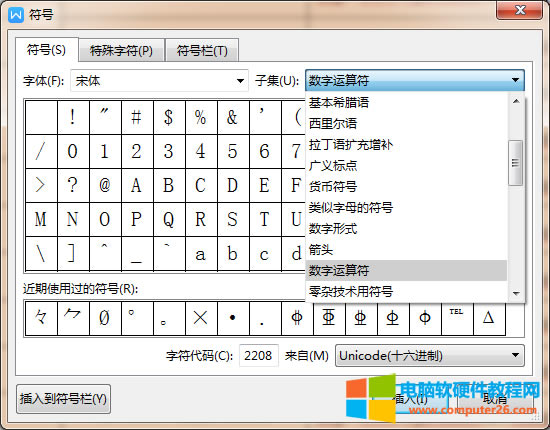550x430 pixels.
Task: Pick the % symbol in the grid
Action: coord(201,117)
